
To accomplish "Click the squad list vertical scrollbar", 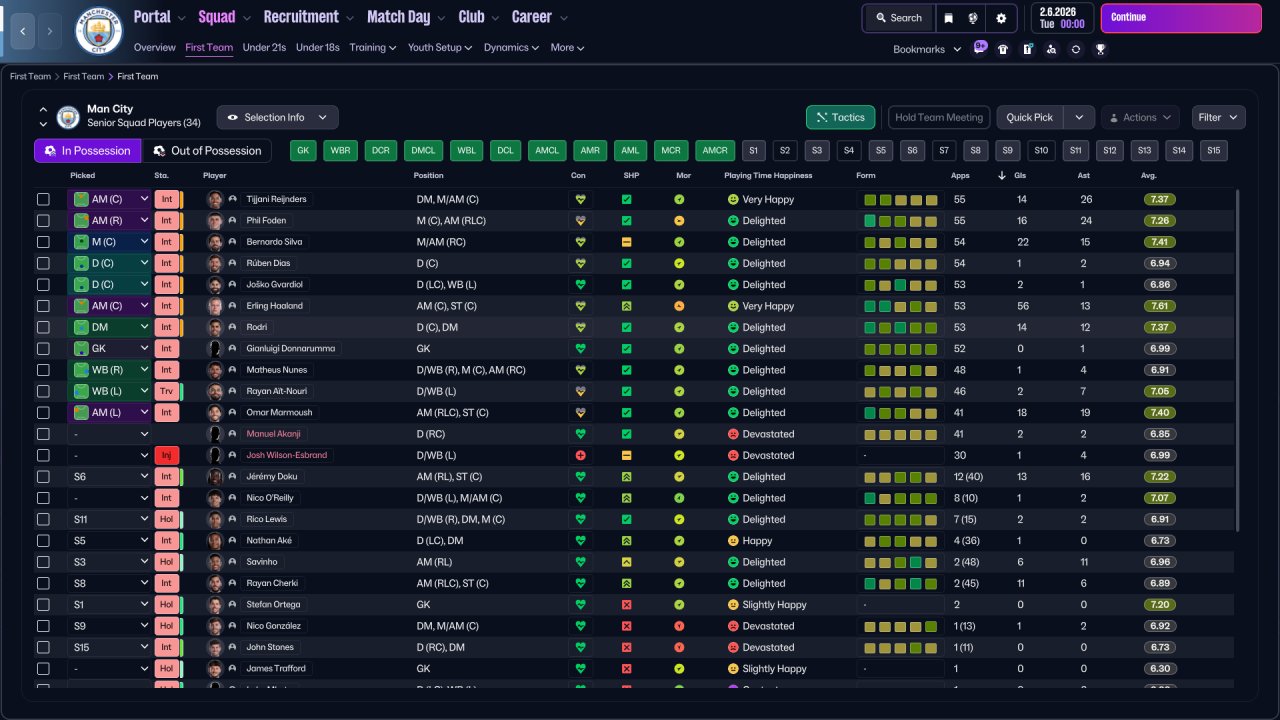I will pyautogui.click(x=1237, y=360).
